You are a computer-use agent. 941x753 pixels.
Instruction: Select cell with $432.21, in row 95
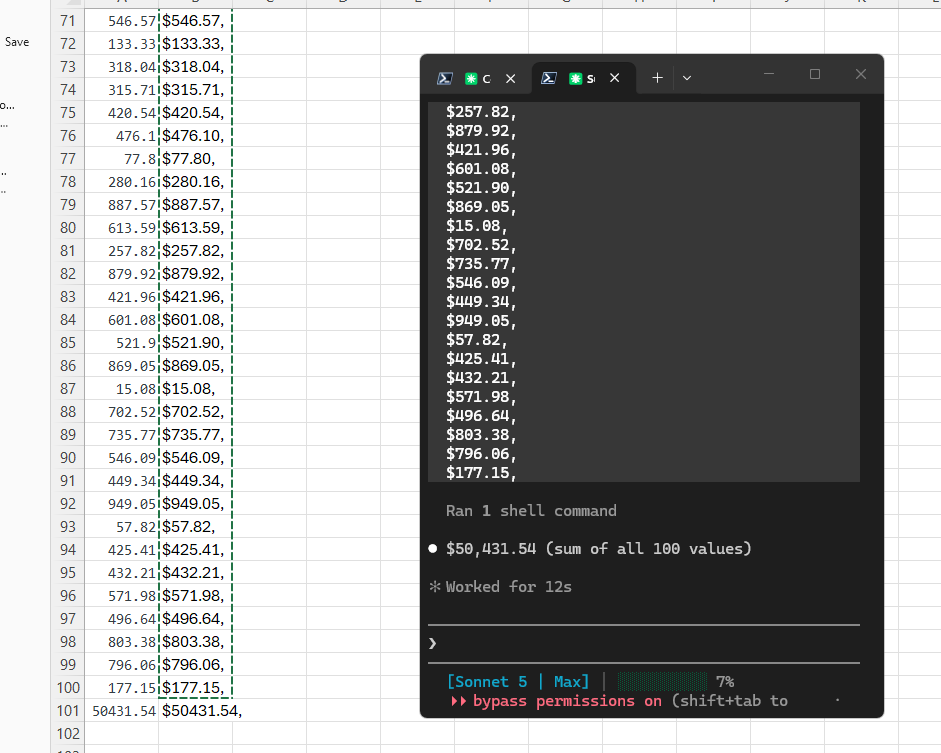click(195, 573)
